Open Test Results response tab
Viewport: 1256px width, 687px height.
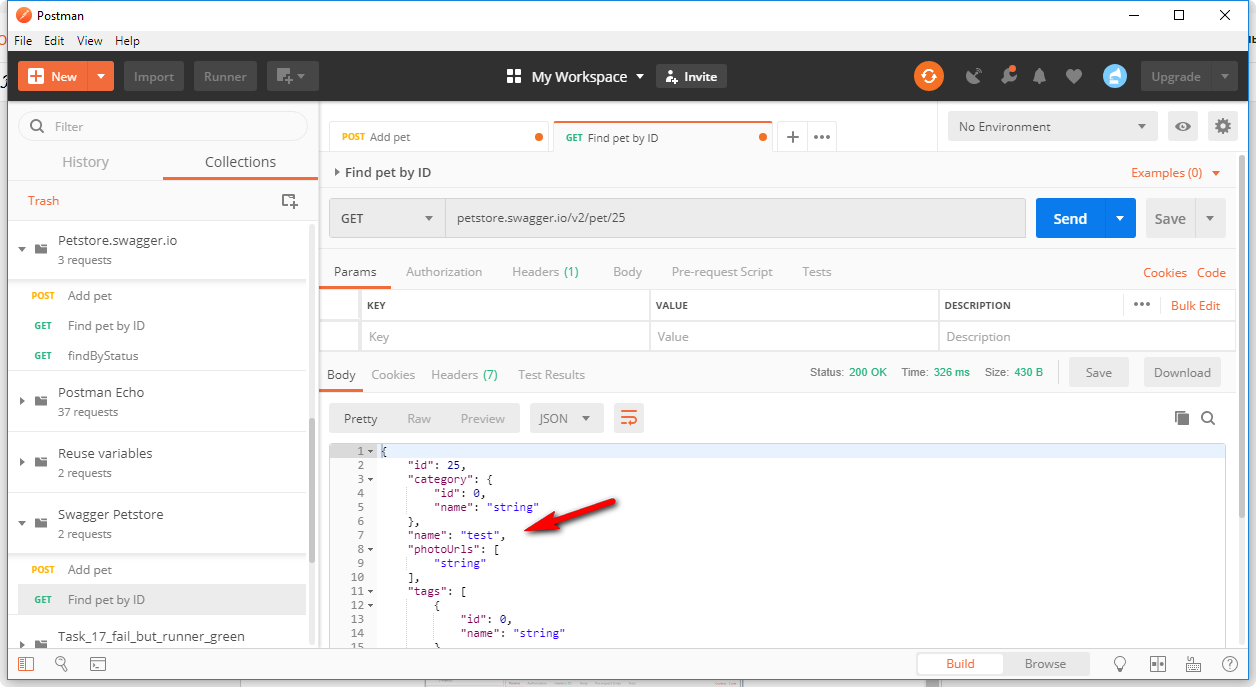(x=551, y=375)
